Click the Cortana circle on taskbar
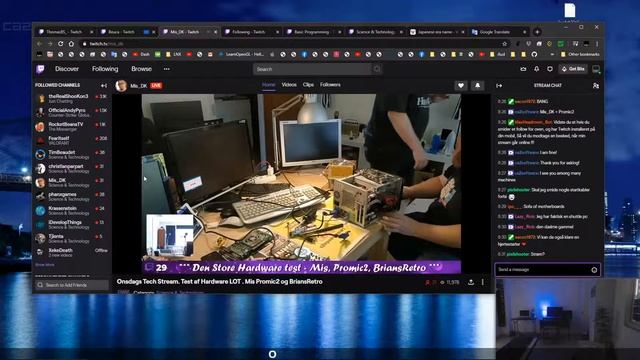 [272, 354]
